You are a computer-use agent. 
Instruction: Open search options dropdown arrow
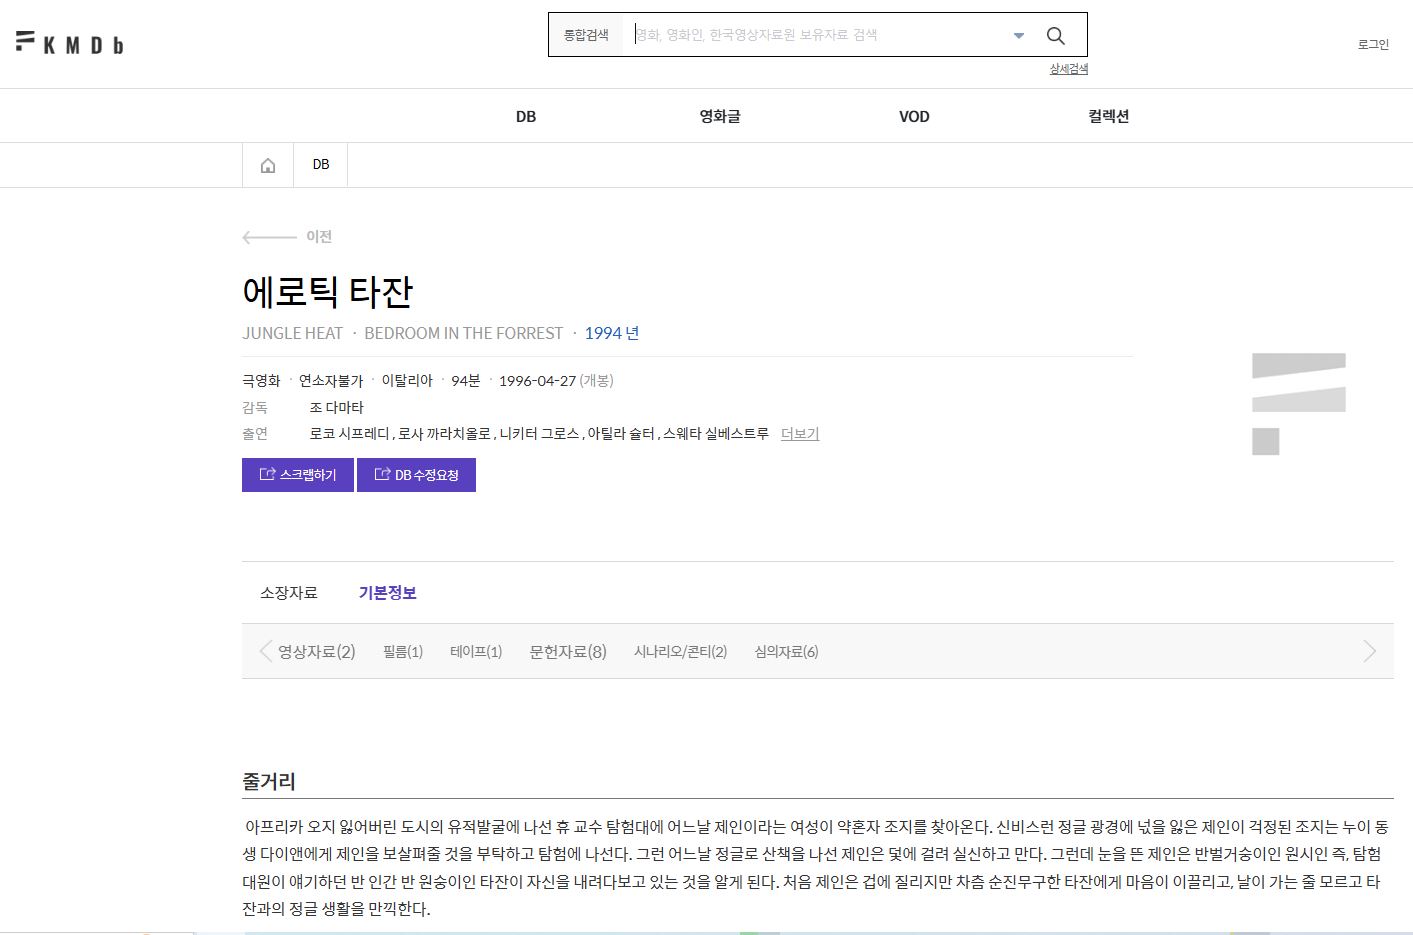coord(1018,36)
